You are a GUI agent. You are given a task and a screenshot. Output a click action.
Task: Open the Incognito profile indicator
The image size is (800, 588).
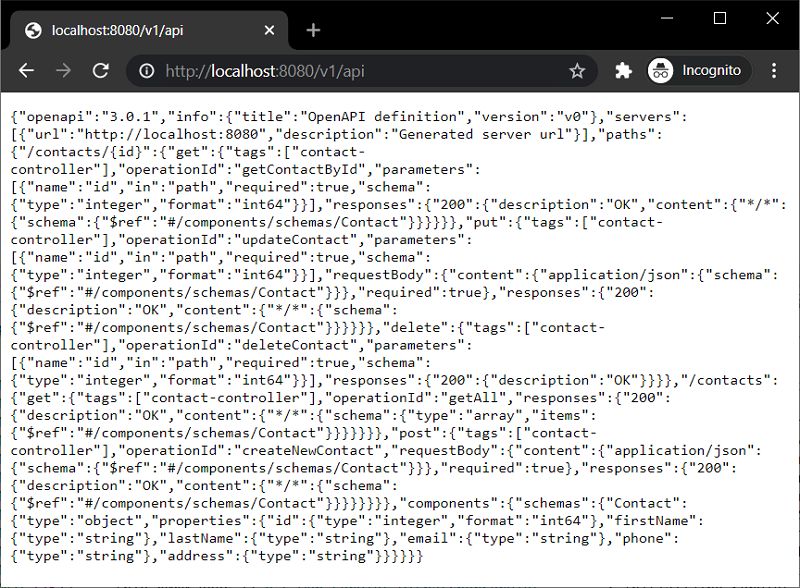[x=698, y=70]
